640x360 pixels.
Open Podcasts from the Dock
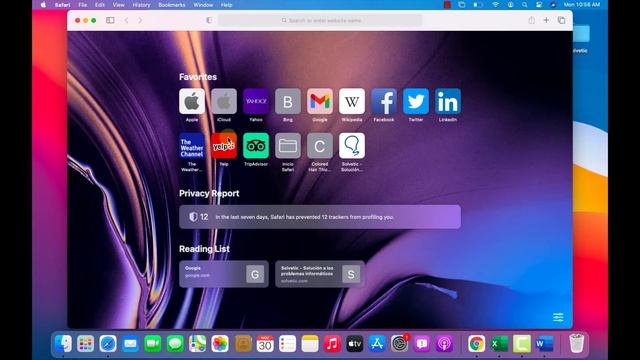[x=444, y=344]
